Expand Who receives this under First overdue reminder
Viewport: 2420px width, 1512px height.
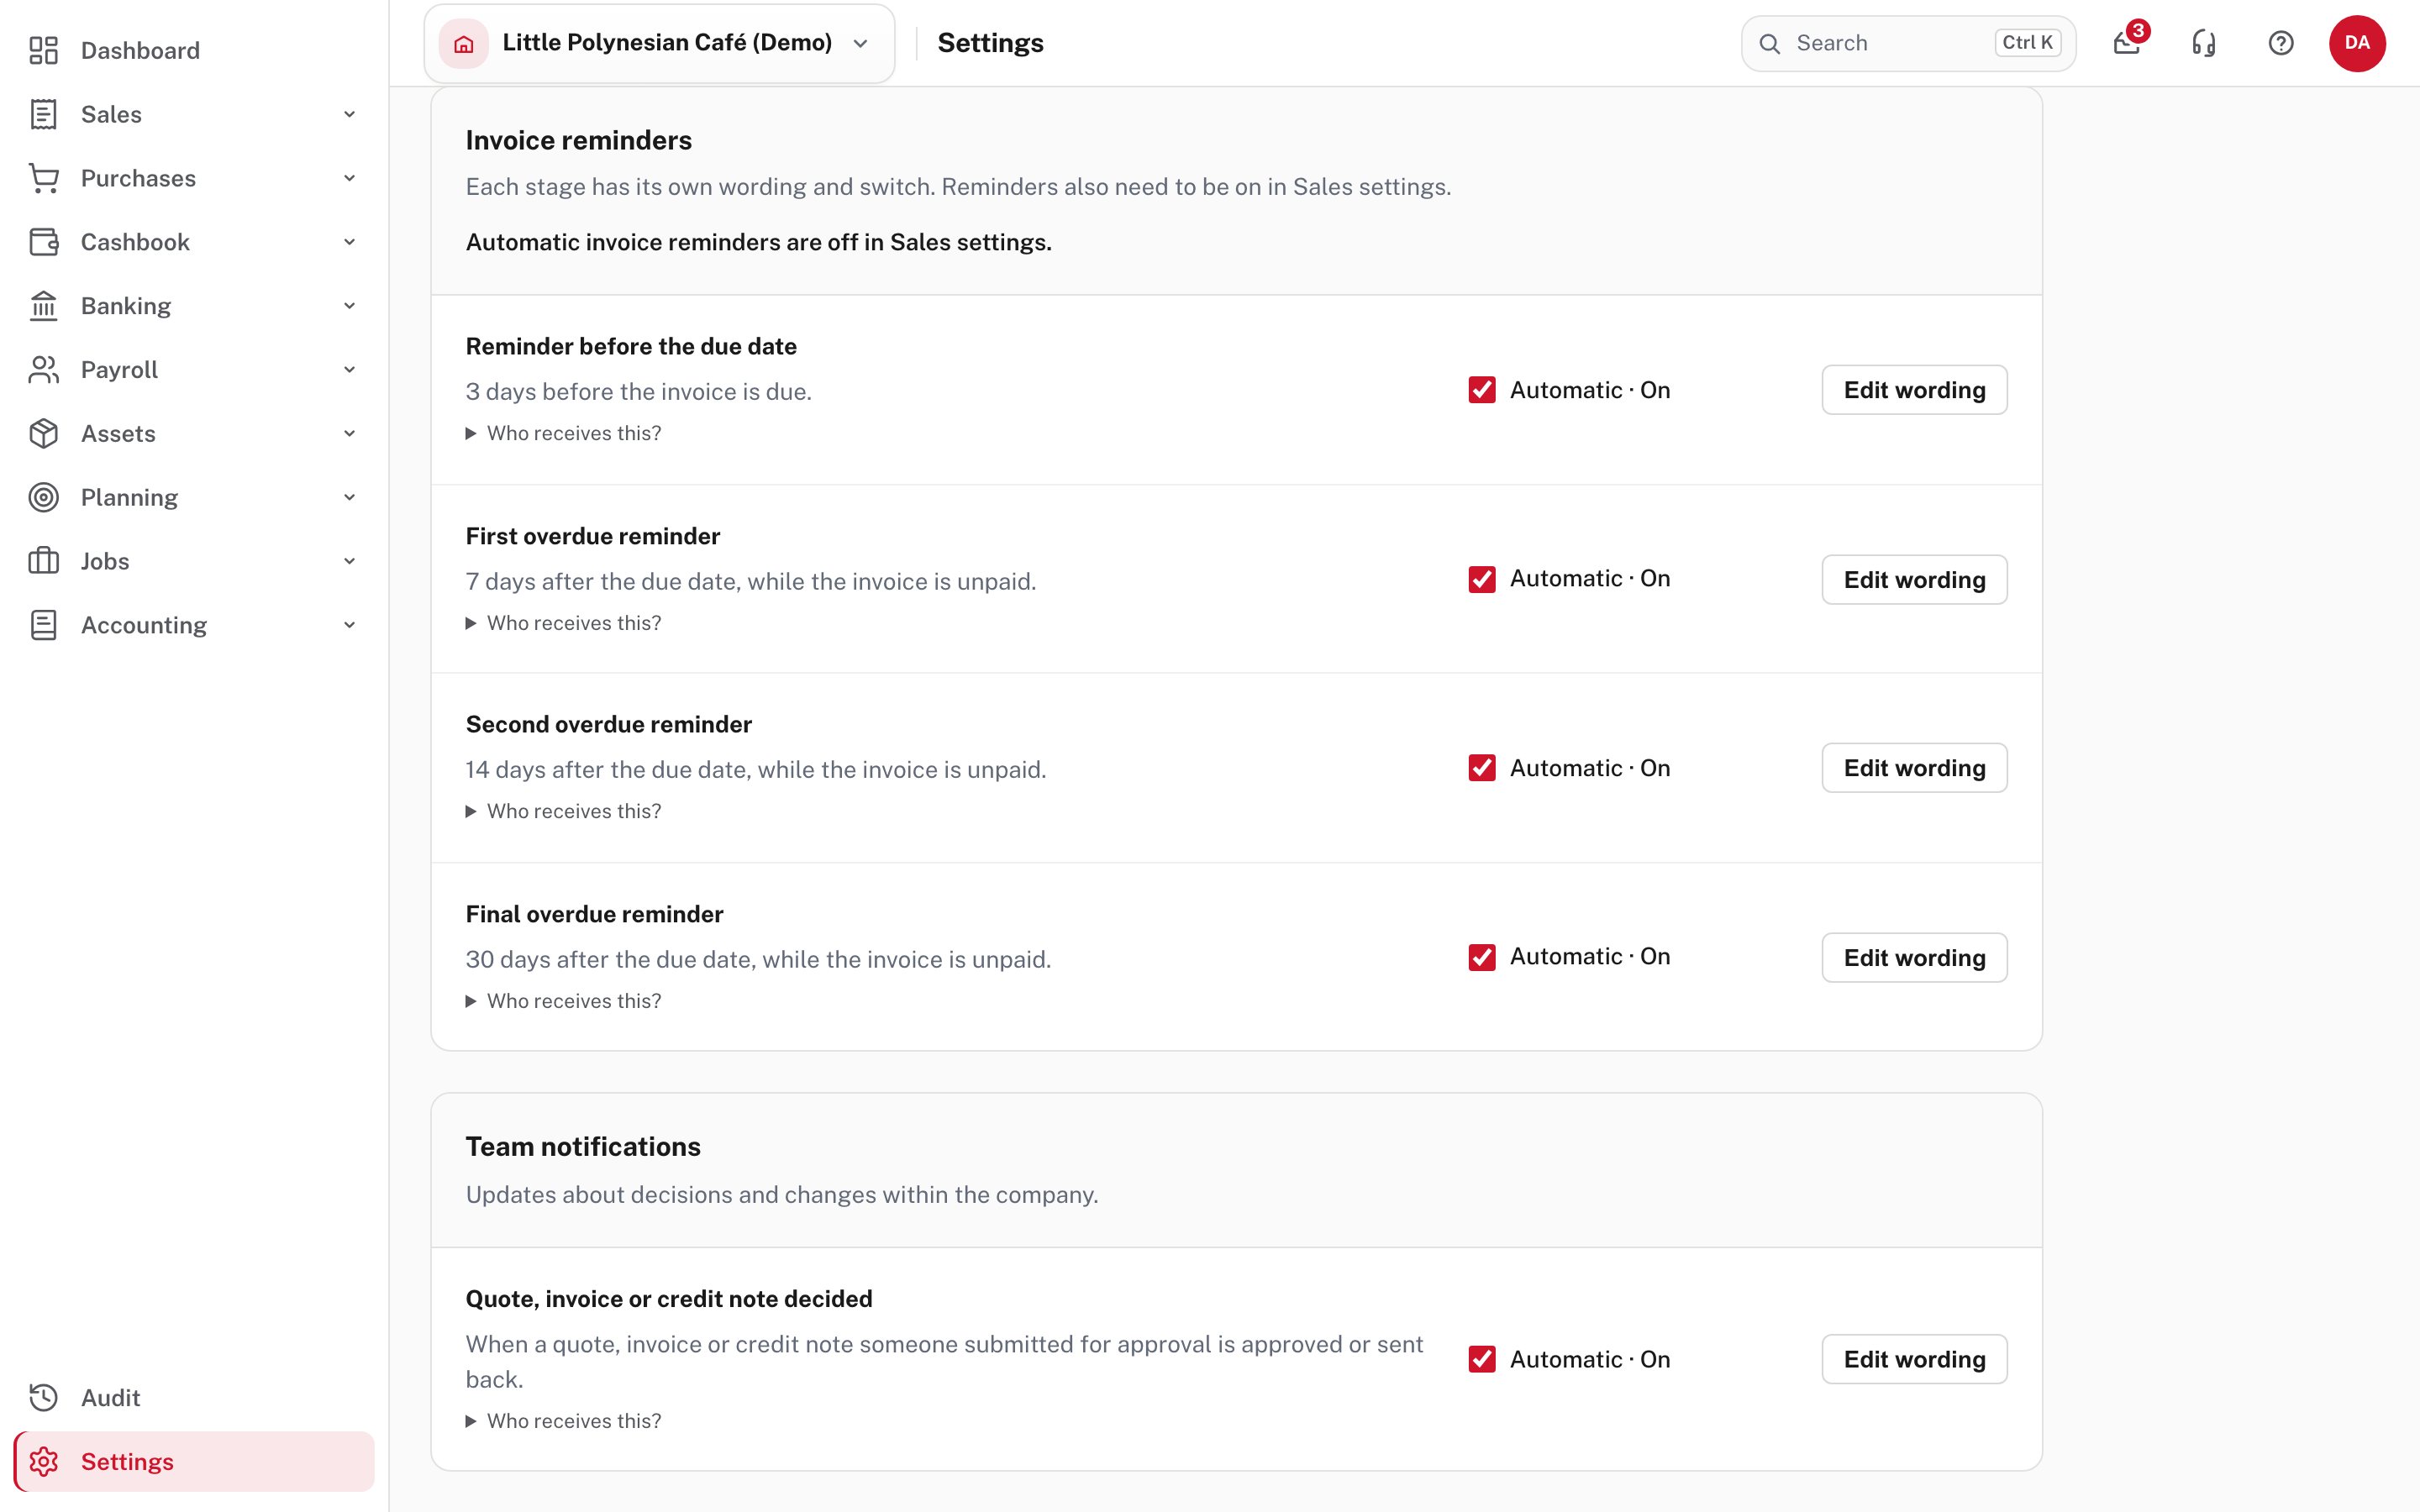pyautogui.click(x=564, y=623)
